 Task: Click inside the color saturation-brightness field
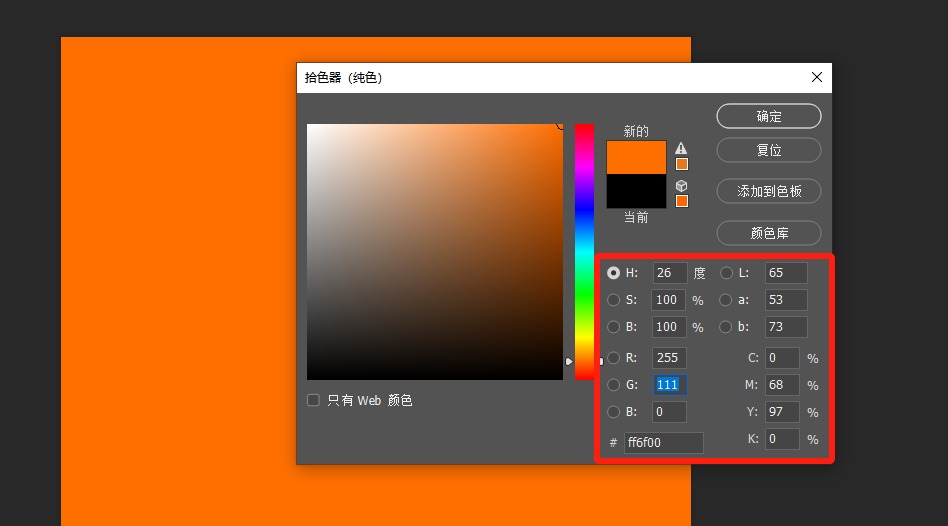point(435,252)
